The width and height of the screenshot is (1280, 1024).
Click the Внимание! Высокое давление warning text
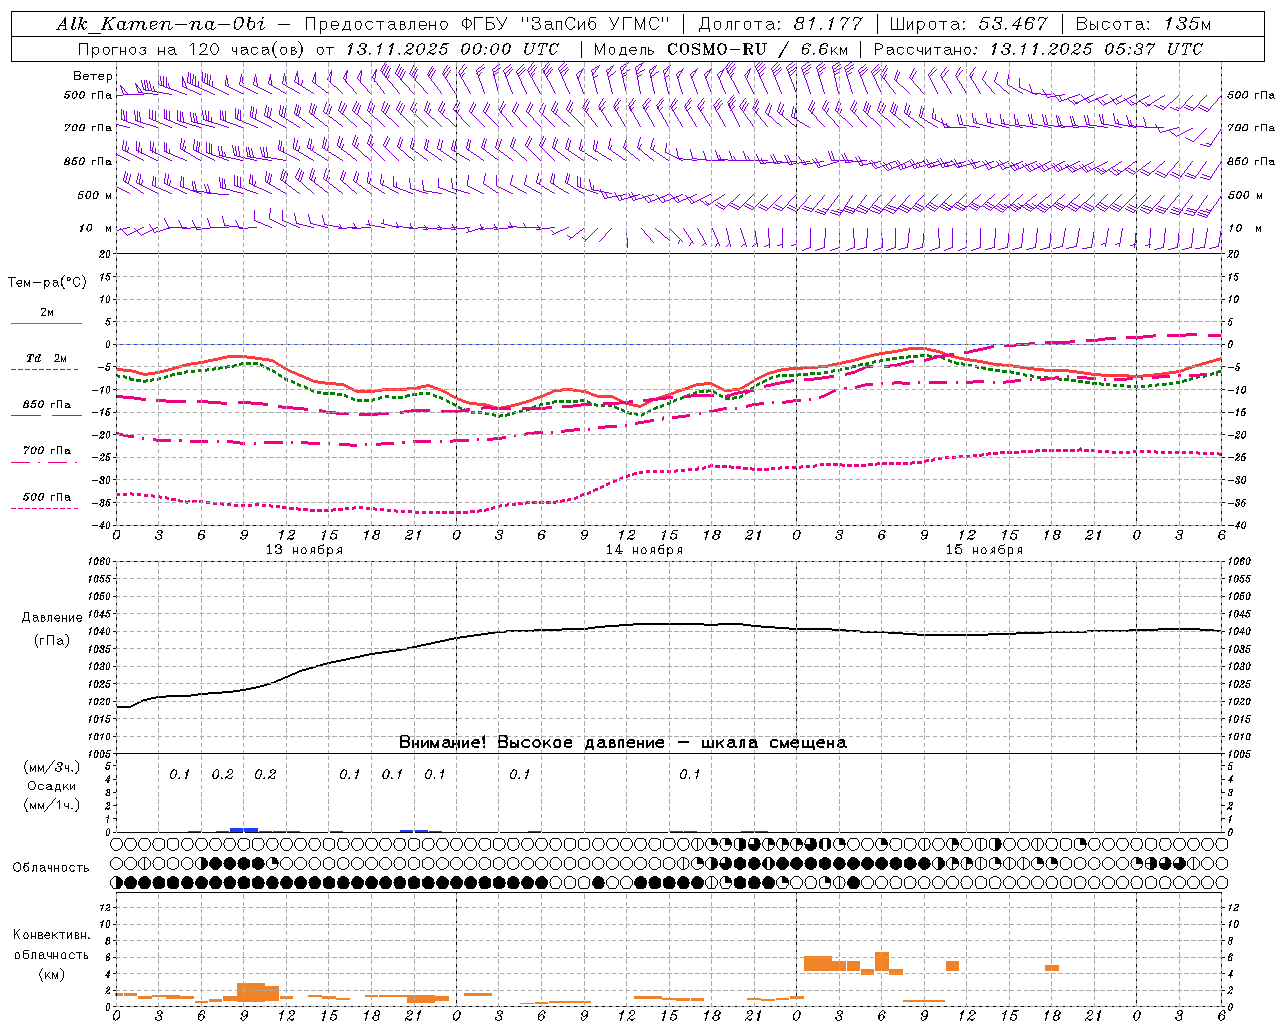point(622,743)
